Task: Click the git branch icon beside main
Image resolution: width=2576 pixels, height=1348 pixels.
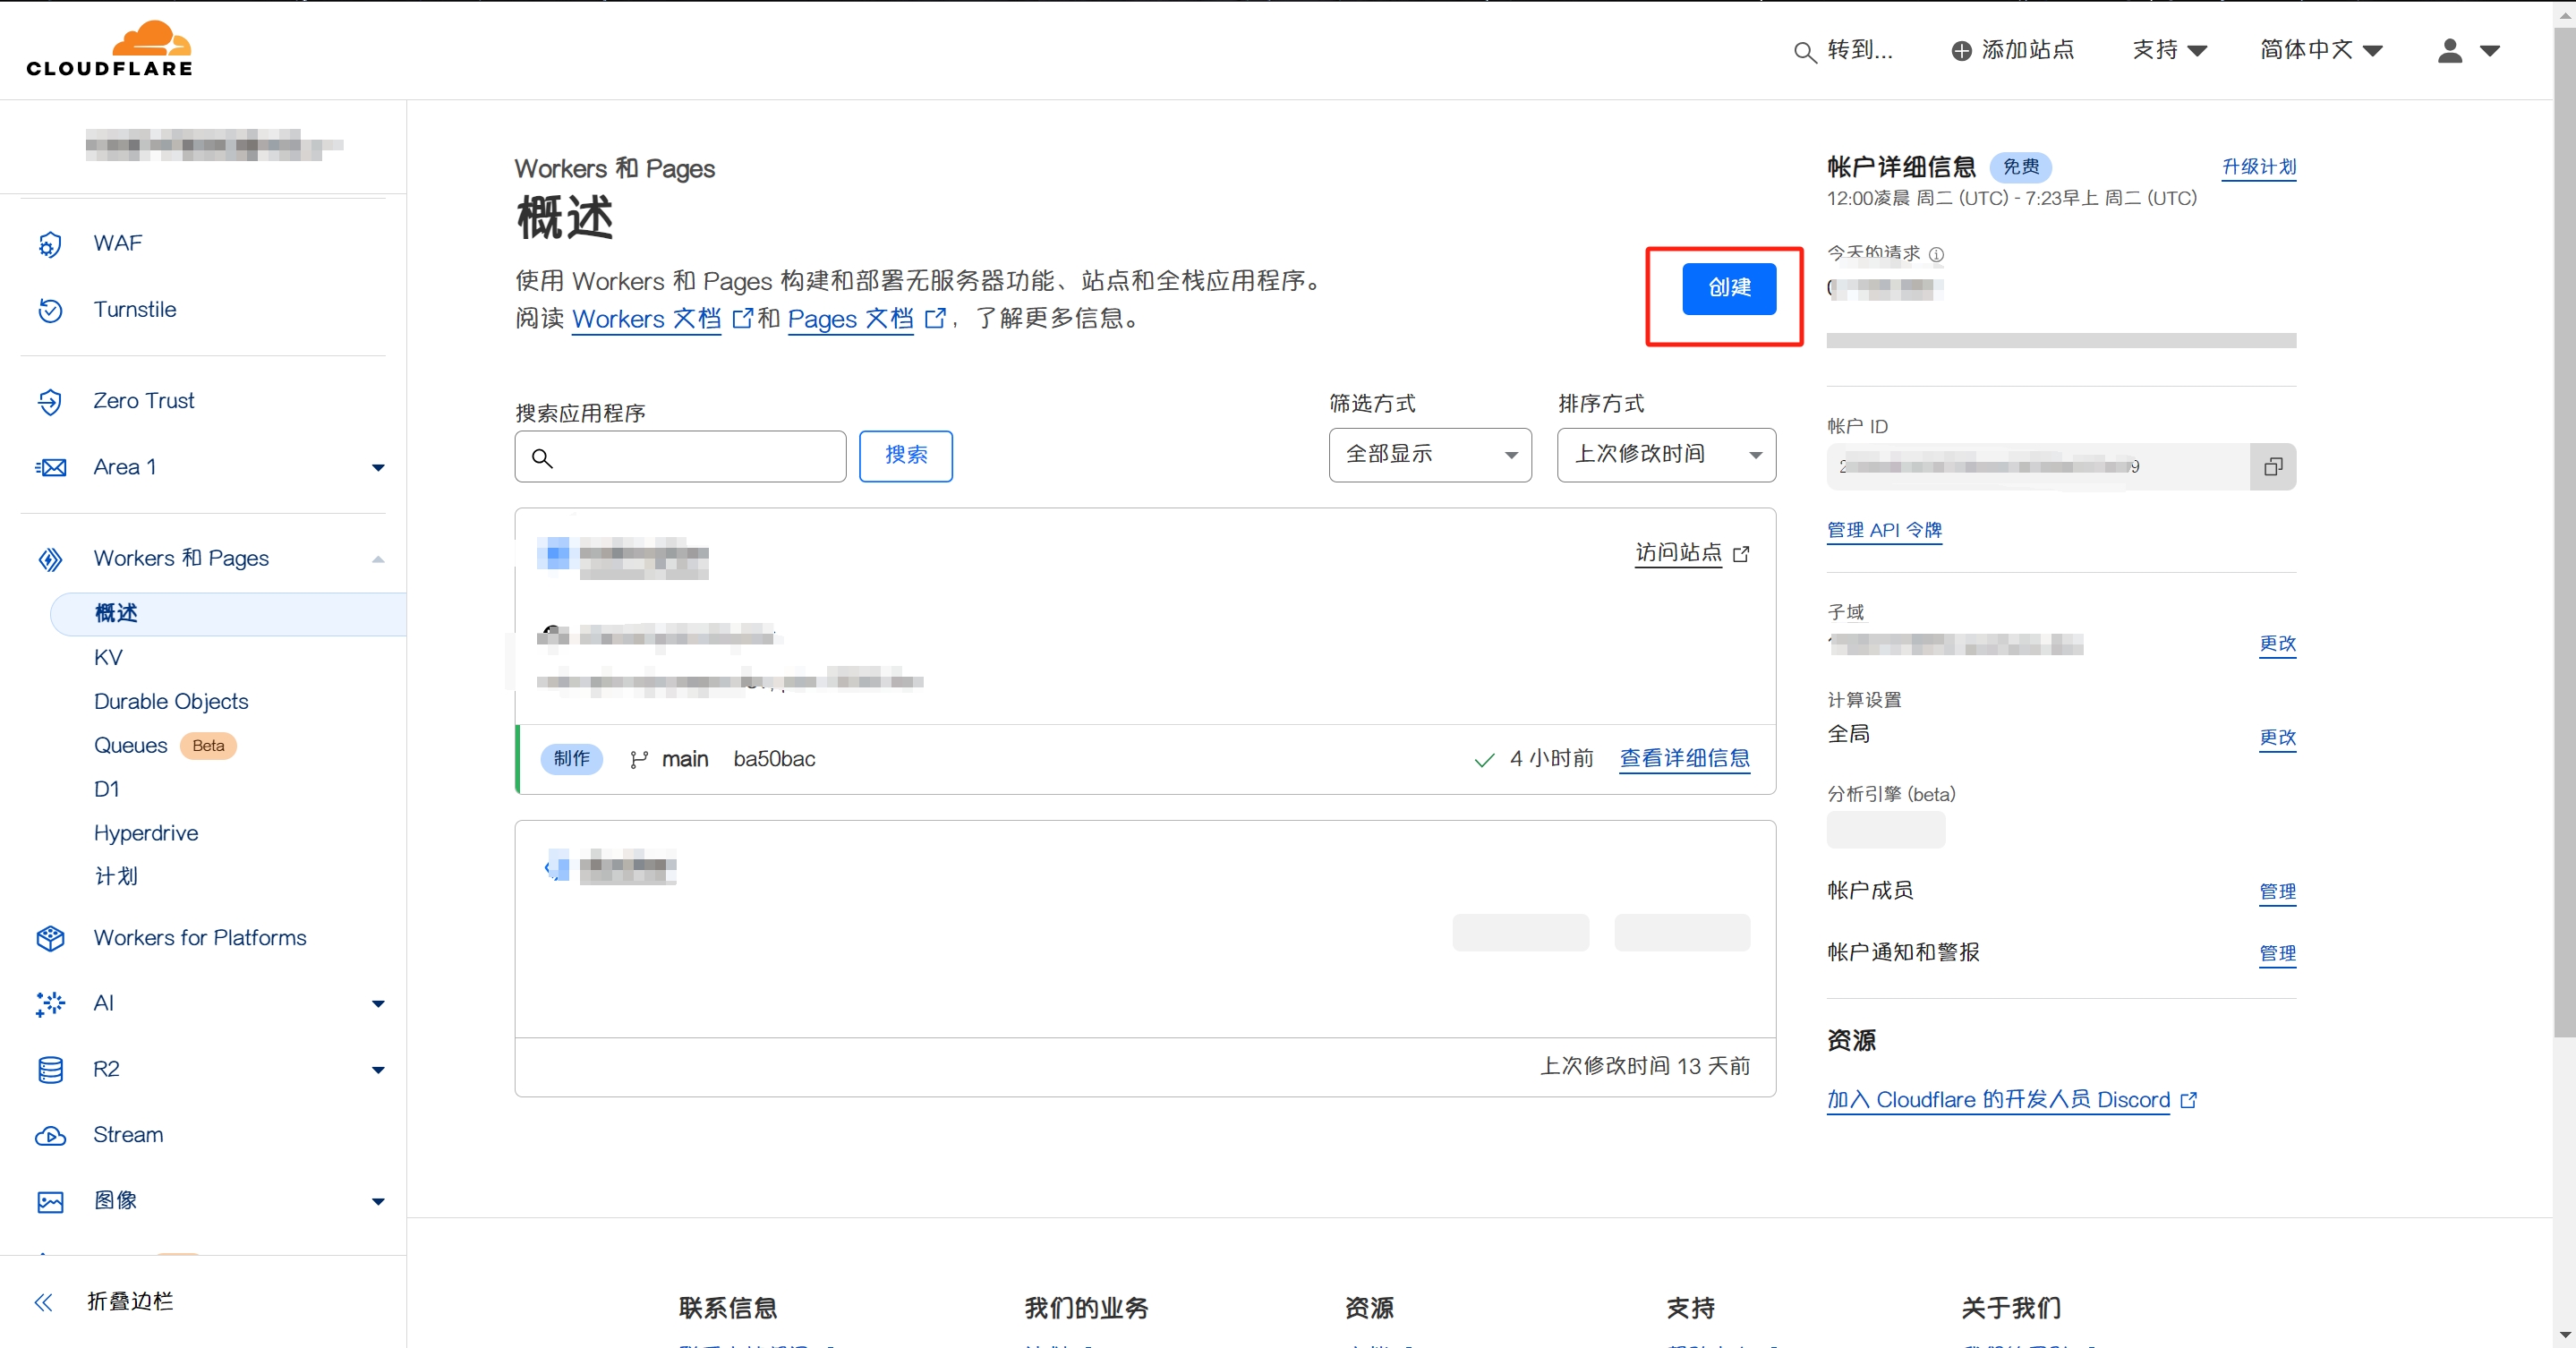Action: tap(639, 760)
